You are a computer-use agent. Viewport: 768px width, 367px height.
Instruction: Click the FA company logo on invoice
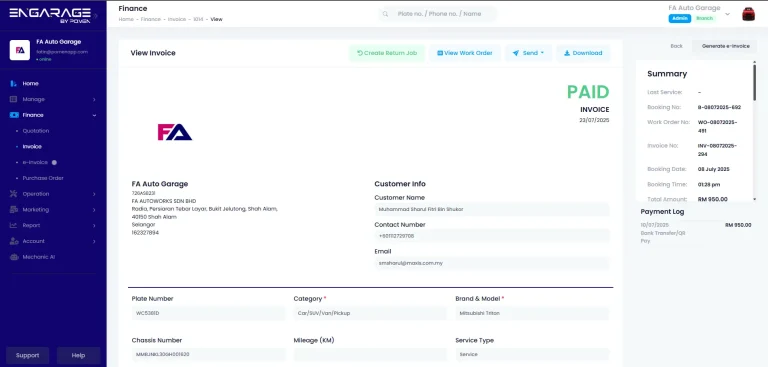pos(174,132)
